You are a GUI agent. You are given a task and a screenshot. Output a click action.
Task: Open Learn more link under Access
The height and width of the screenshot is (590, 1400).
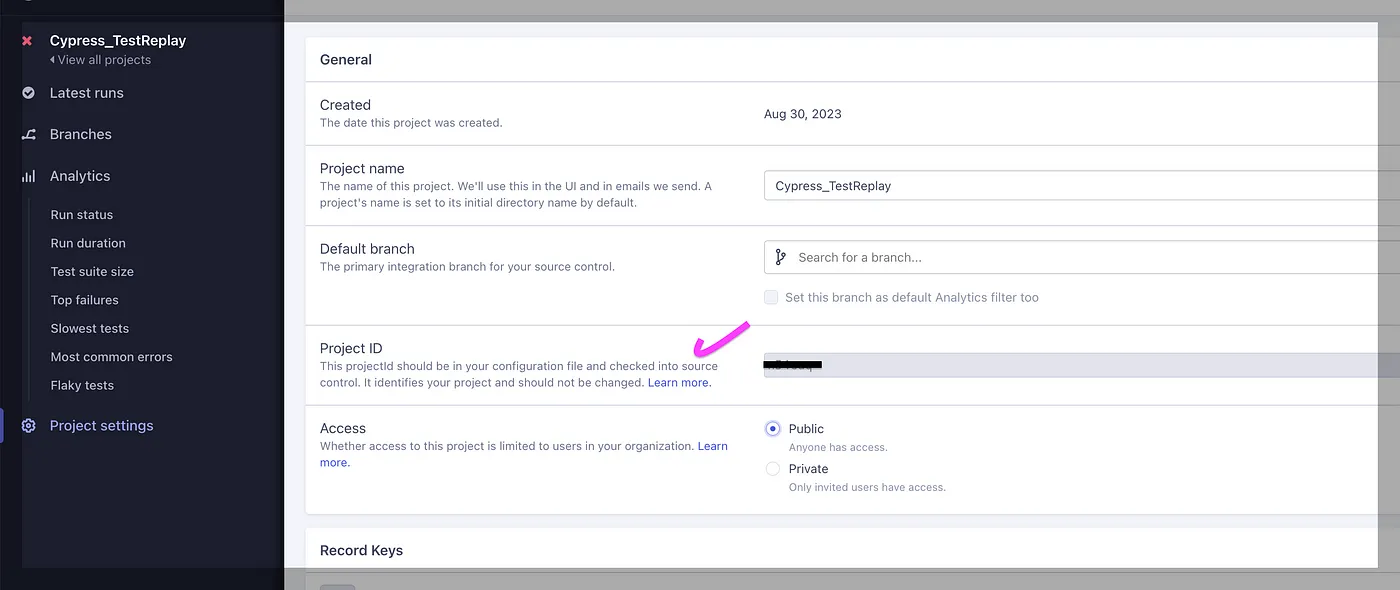click(x=713, y=446)
